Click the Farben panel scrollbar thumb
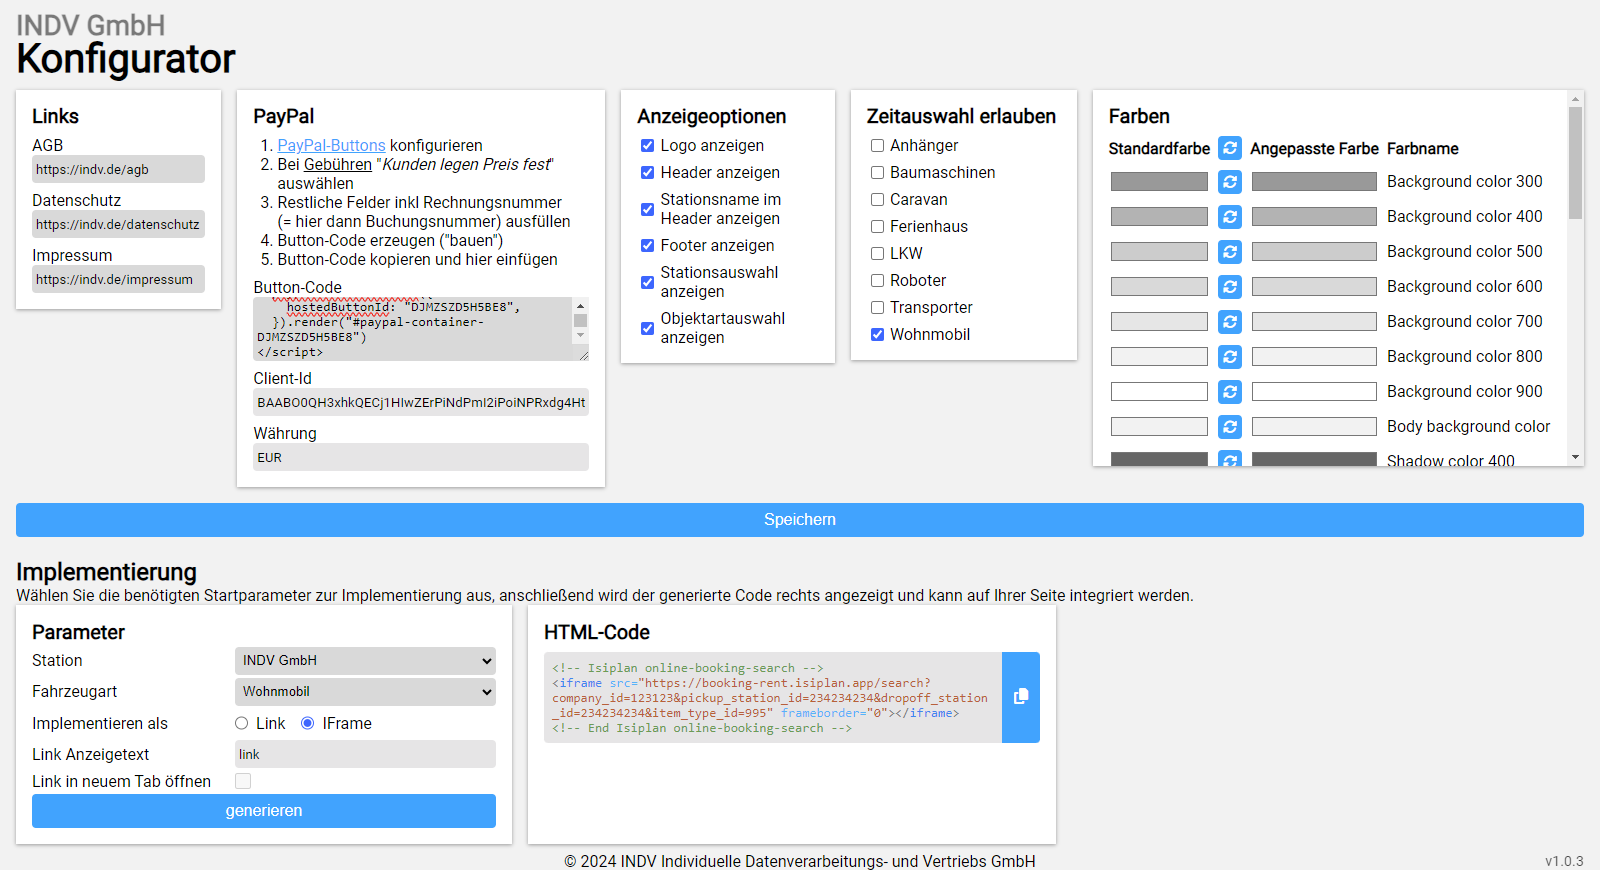This screenshot has width=1600, height=870. click(x=1575, y=163)
